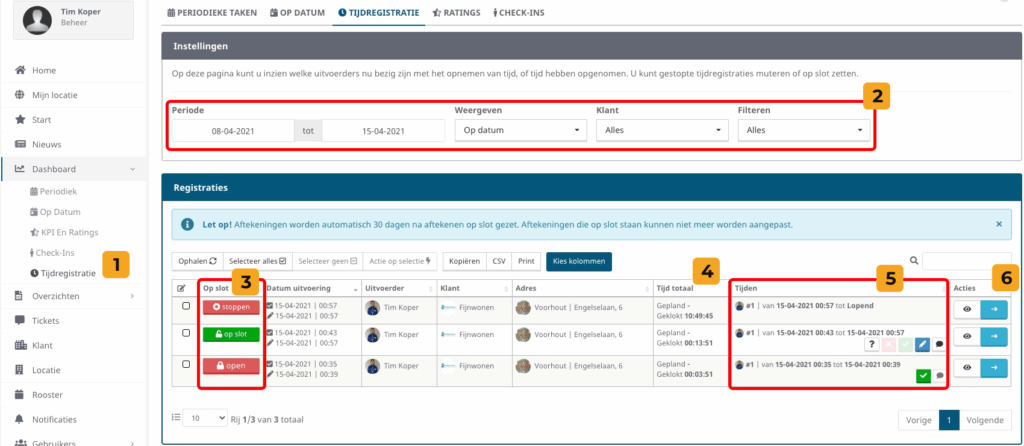1024x446 pixels.
Task: Click the eye icon in the first row
Action: [966, 310]
